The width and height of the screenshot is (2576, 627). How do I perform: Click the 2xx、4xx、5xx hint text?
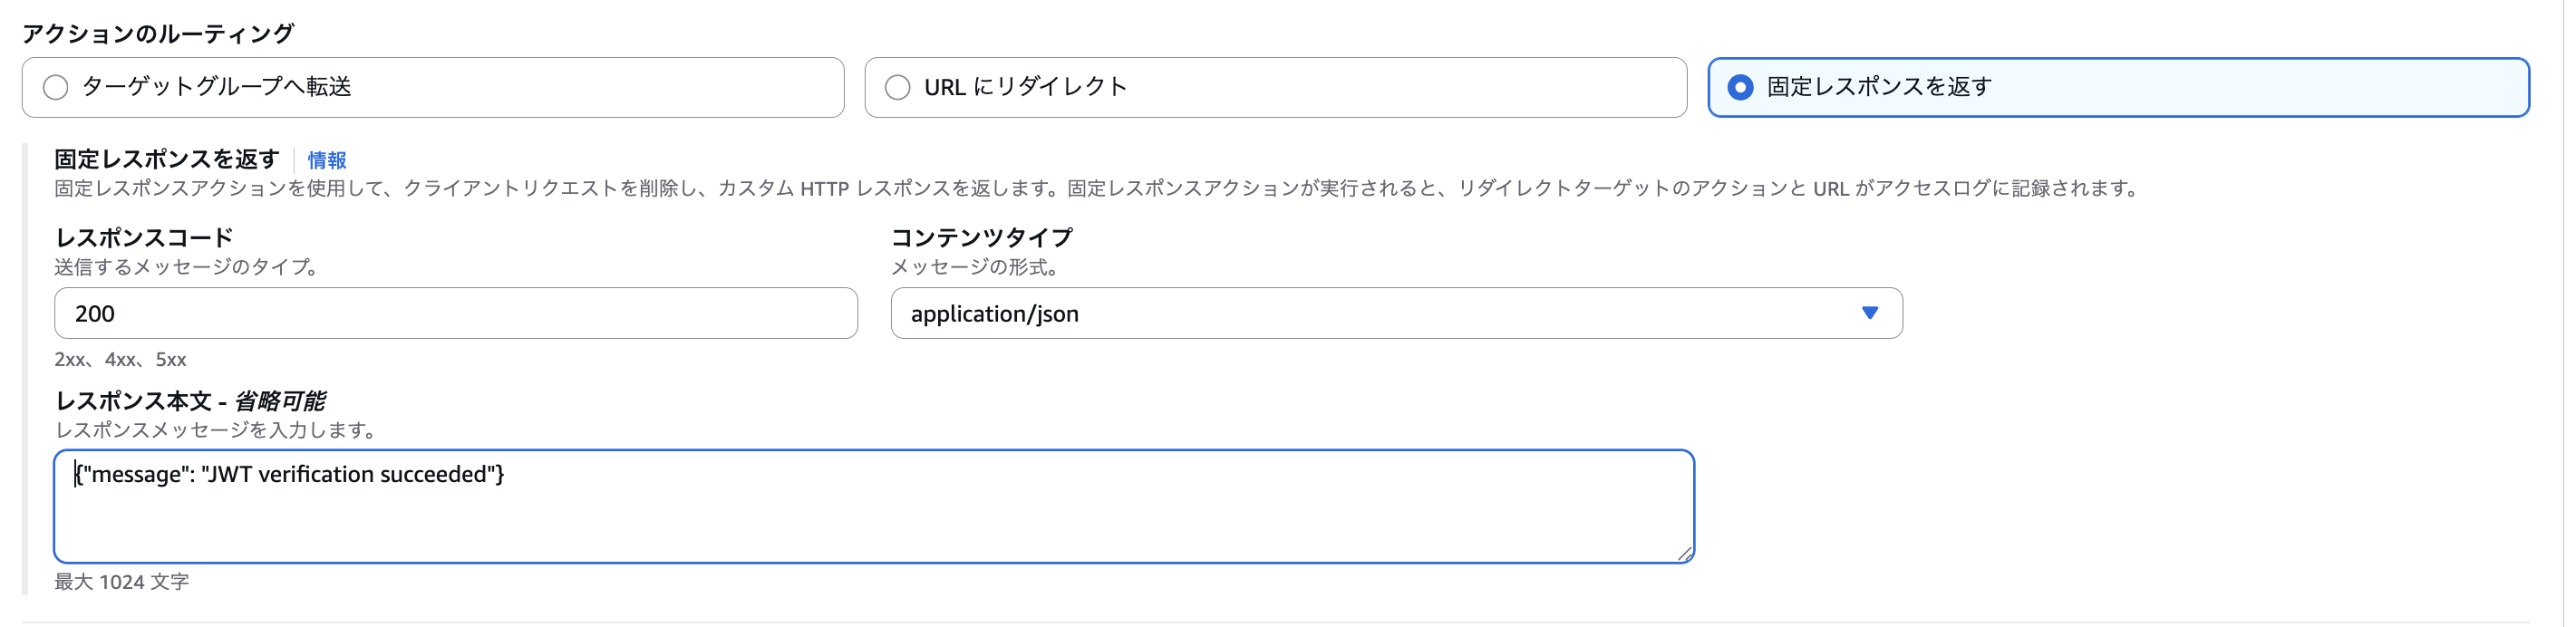pos(119,359)
